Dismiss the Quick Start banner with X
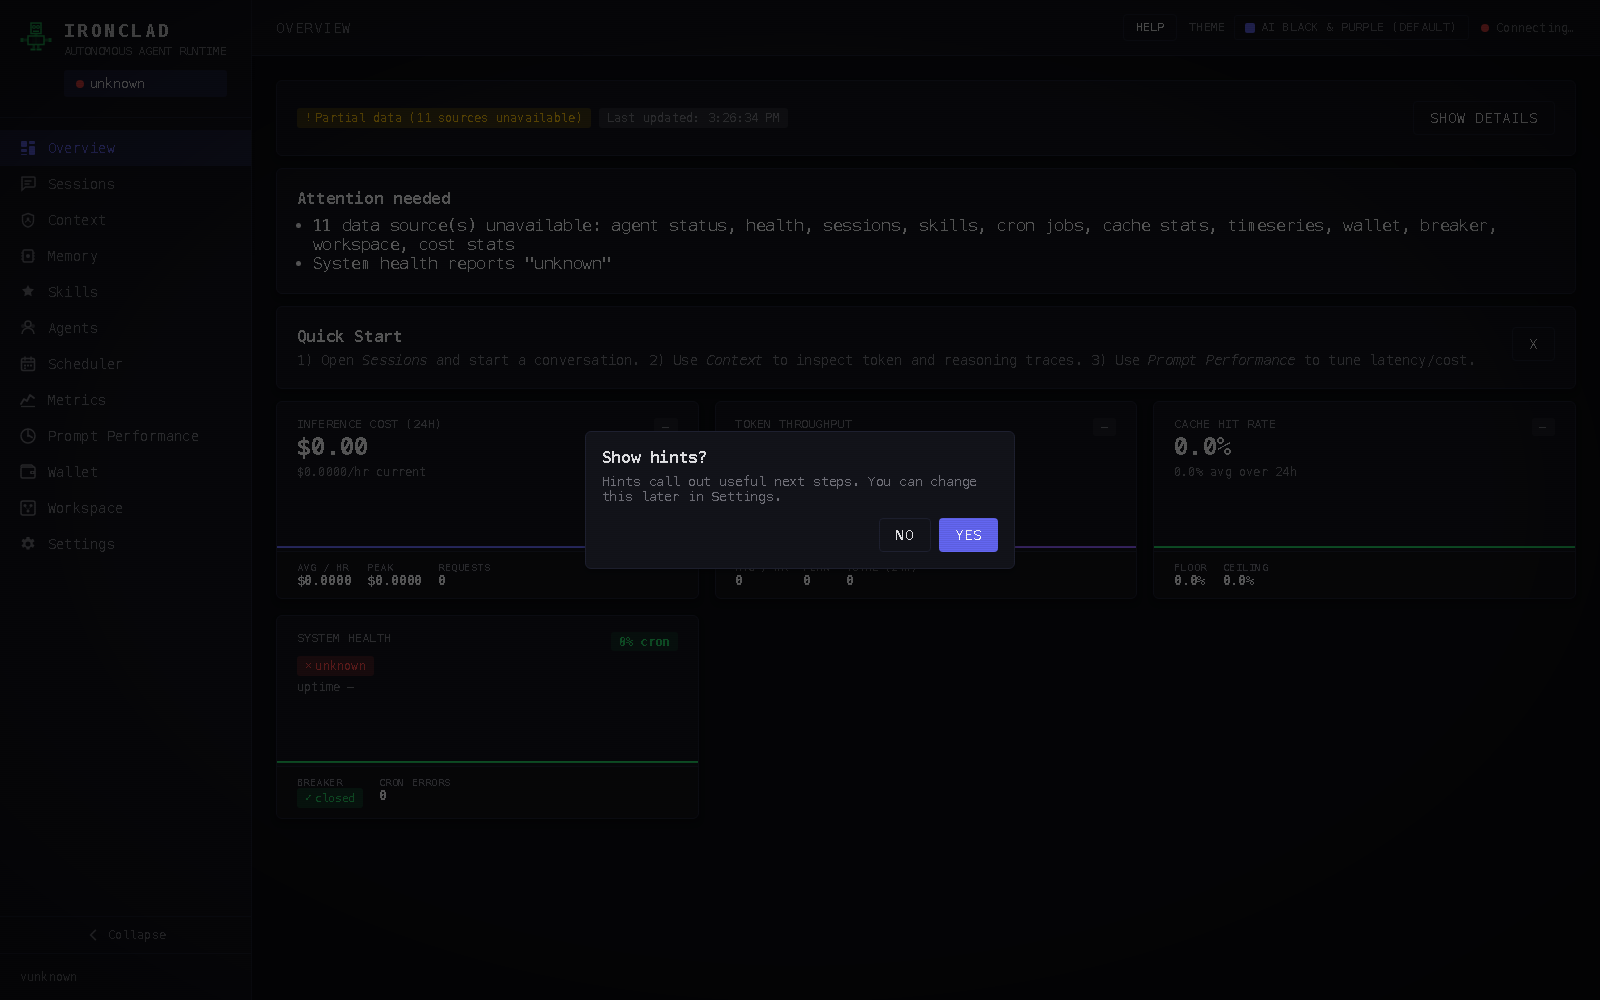1600x1000 pixels. click(x=1533, y=344)
